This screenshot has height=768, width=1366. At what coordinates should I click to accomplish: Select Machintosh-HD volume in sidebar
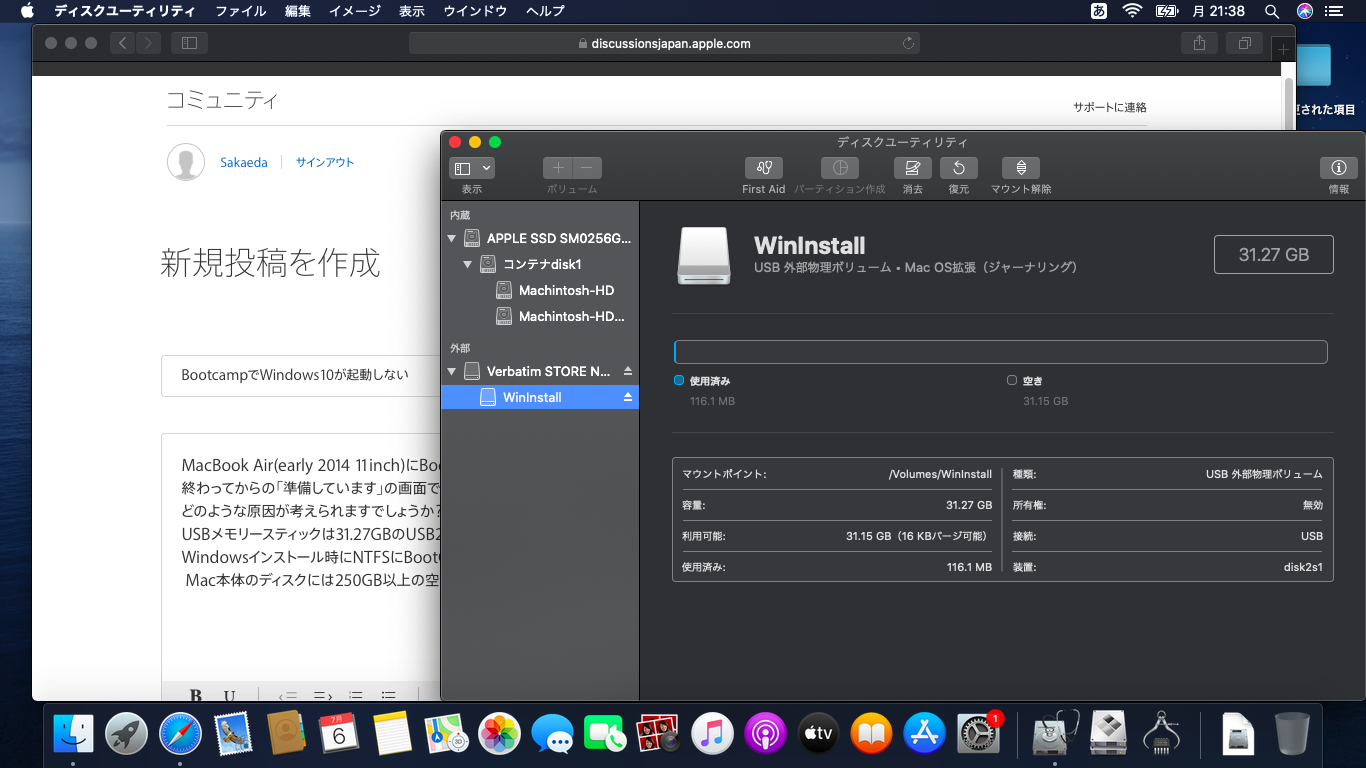[x=566, y=291]
